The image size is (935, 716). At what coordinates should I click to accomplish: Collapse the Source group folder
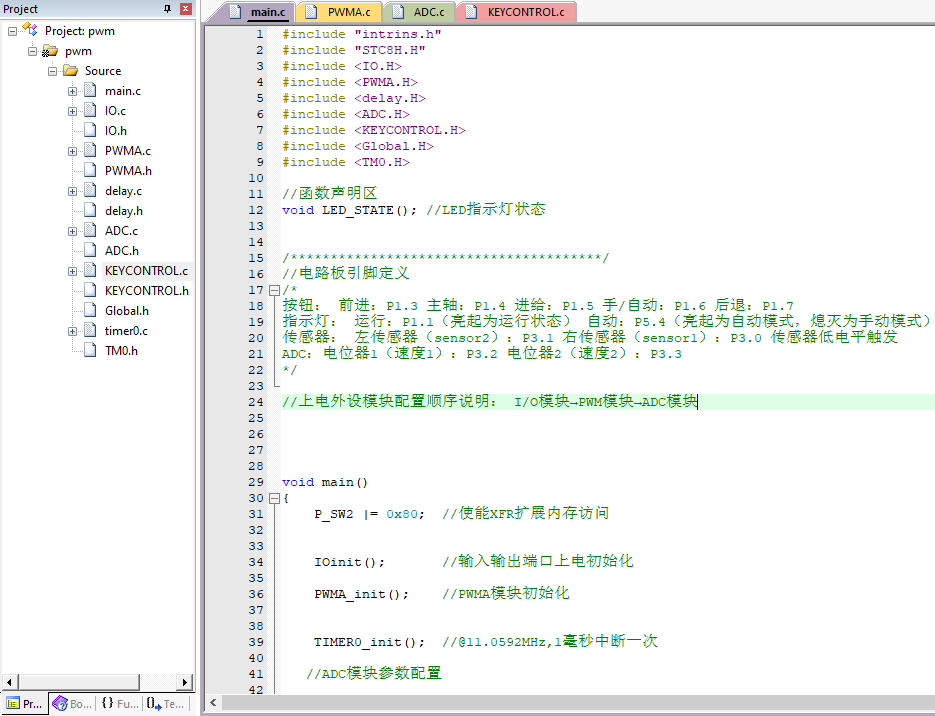52,71
